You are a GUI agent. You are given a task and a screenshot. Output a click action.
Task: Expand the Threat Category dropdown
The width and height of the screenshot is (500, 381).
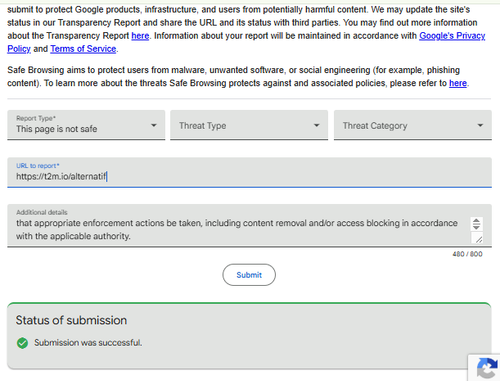[x=413, y=125]
